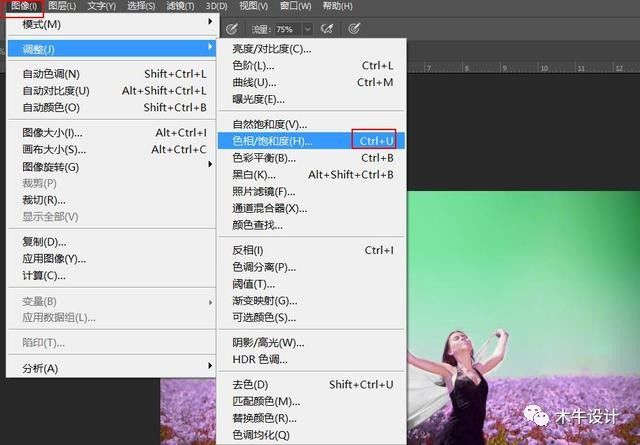Viewport: 640px width, 445px height.
Task: Open the 帮助(H) menu
Action: (x=337, y=6)
